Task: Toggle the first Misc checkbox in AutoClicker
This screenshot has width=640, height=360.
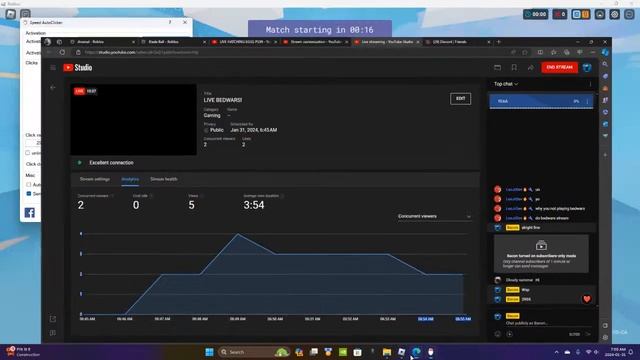Action: tap(29, 184)
